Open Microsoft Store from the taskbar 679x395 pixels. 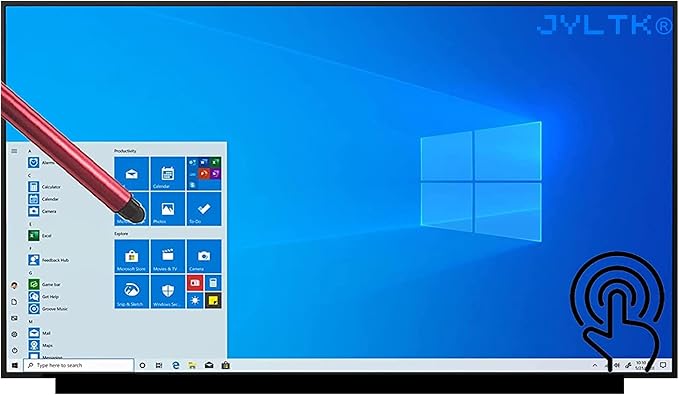[226, 366]
